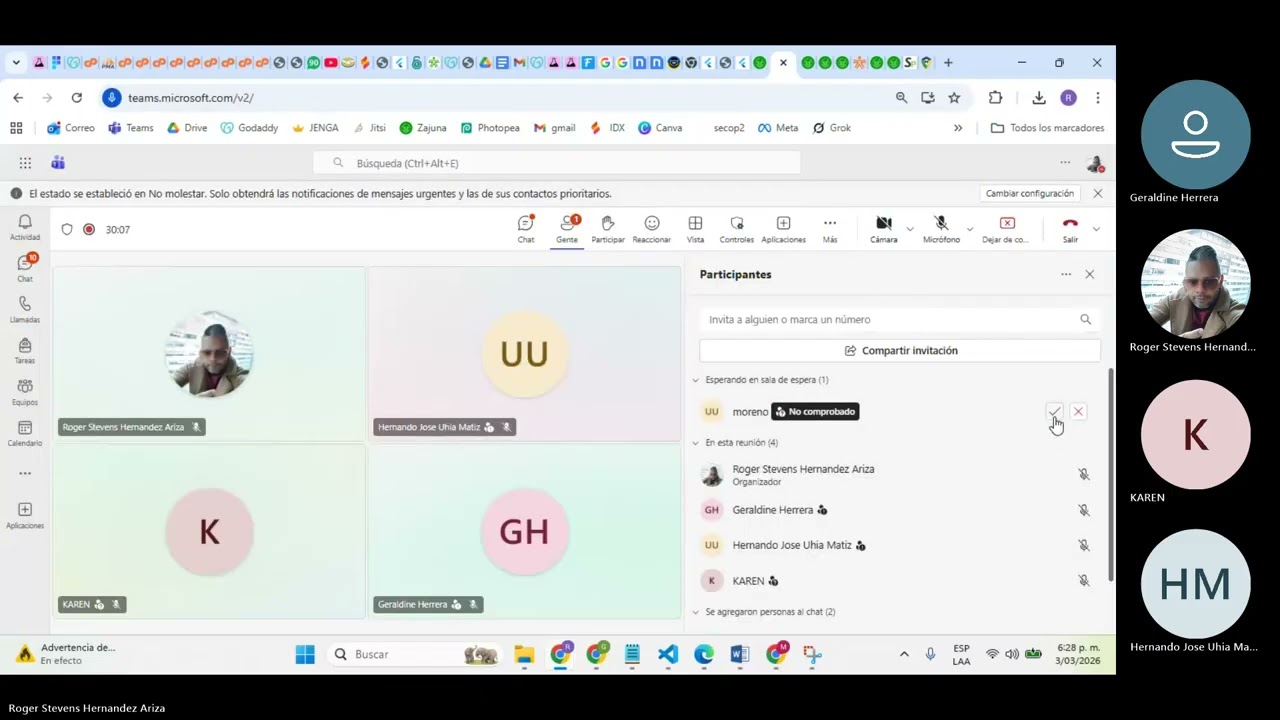Open Participantes panel more options
Image resolution: width=1280 pixels, height=720 pixels.
pyautogui.click(x=1066, y=274)
